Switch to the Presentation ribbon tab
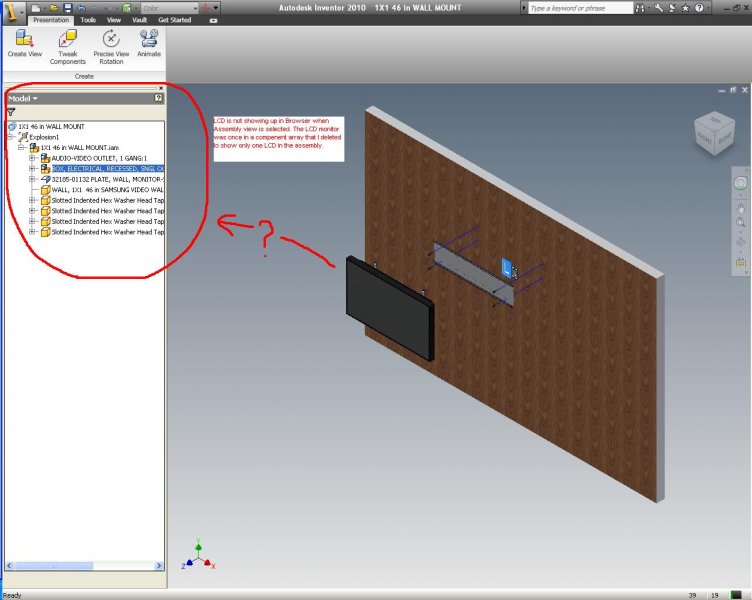The width and height of the screenshot is (752, 600). 51,20
